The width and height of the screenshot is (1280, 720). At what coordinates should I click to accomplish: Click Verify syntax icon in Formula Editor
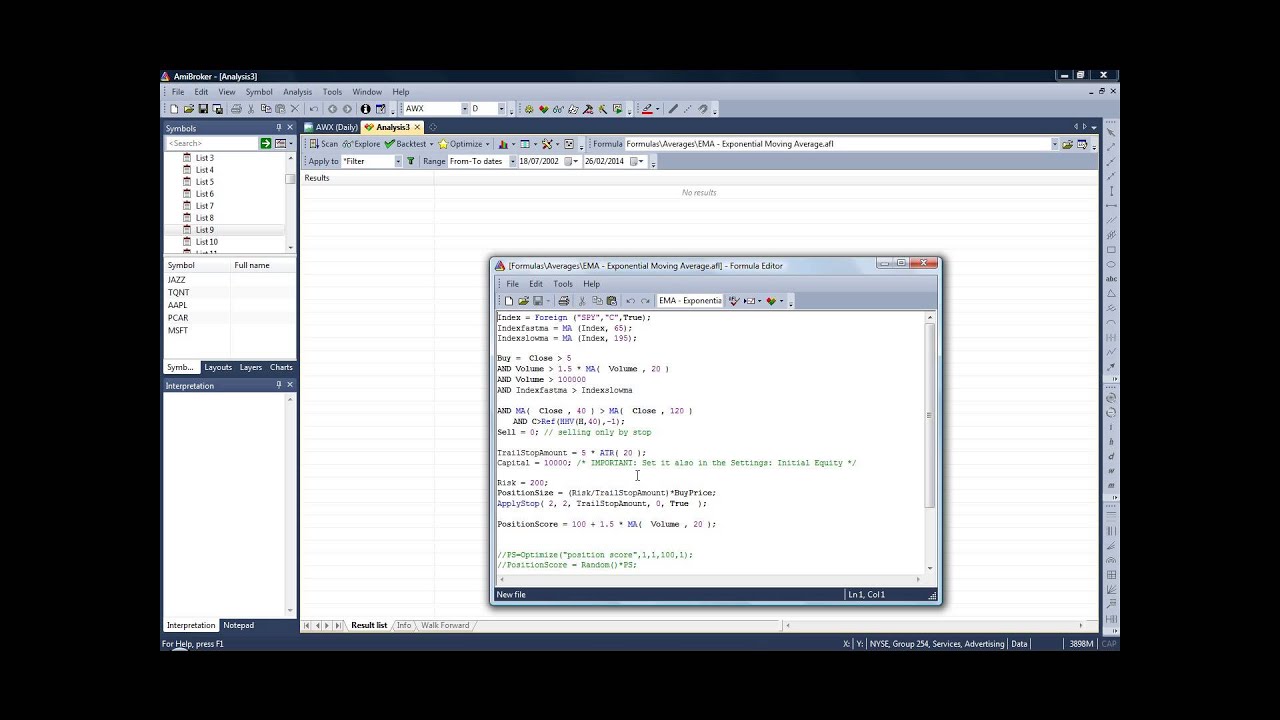(733, 301)
